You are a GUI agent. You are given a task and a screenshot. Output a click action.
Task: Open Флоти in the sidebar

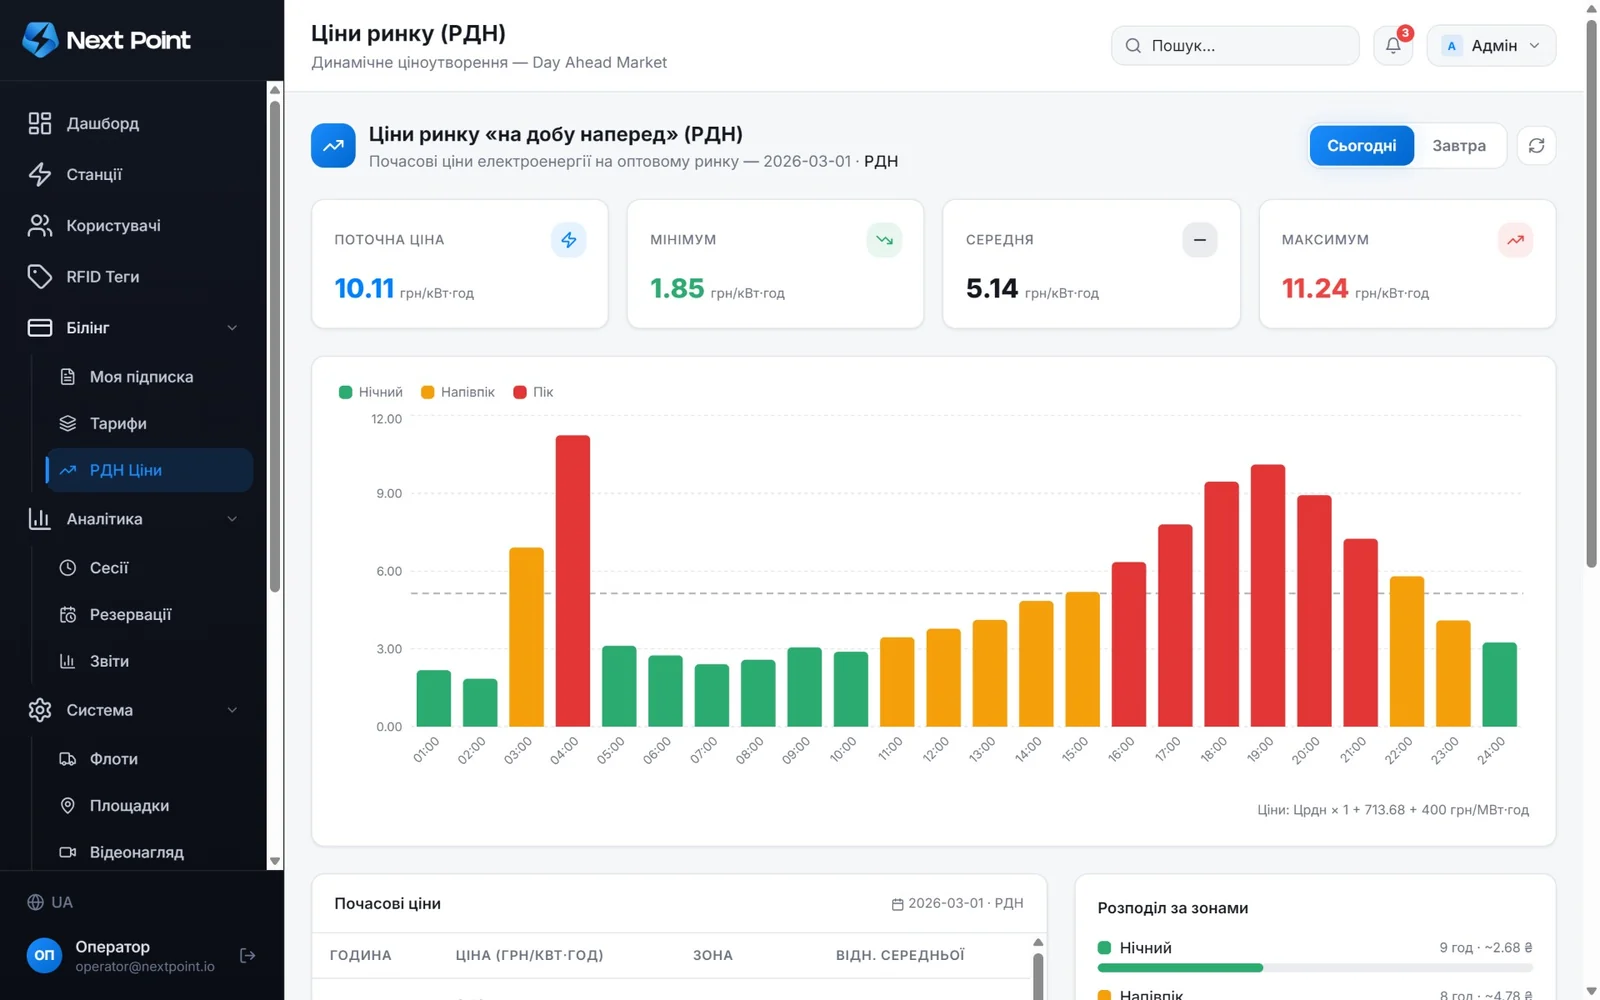[149, 759]
